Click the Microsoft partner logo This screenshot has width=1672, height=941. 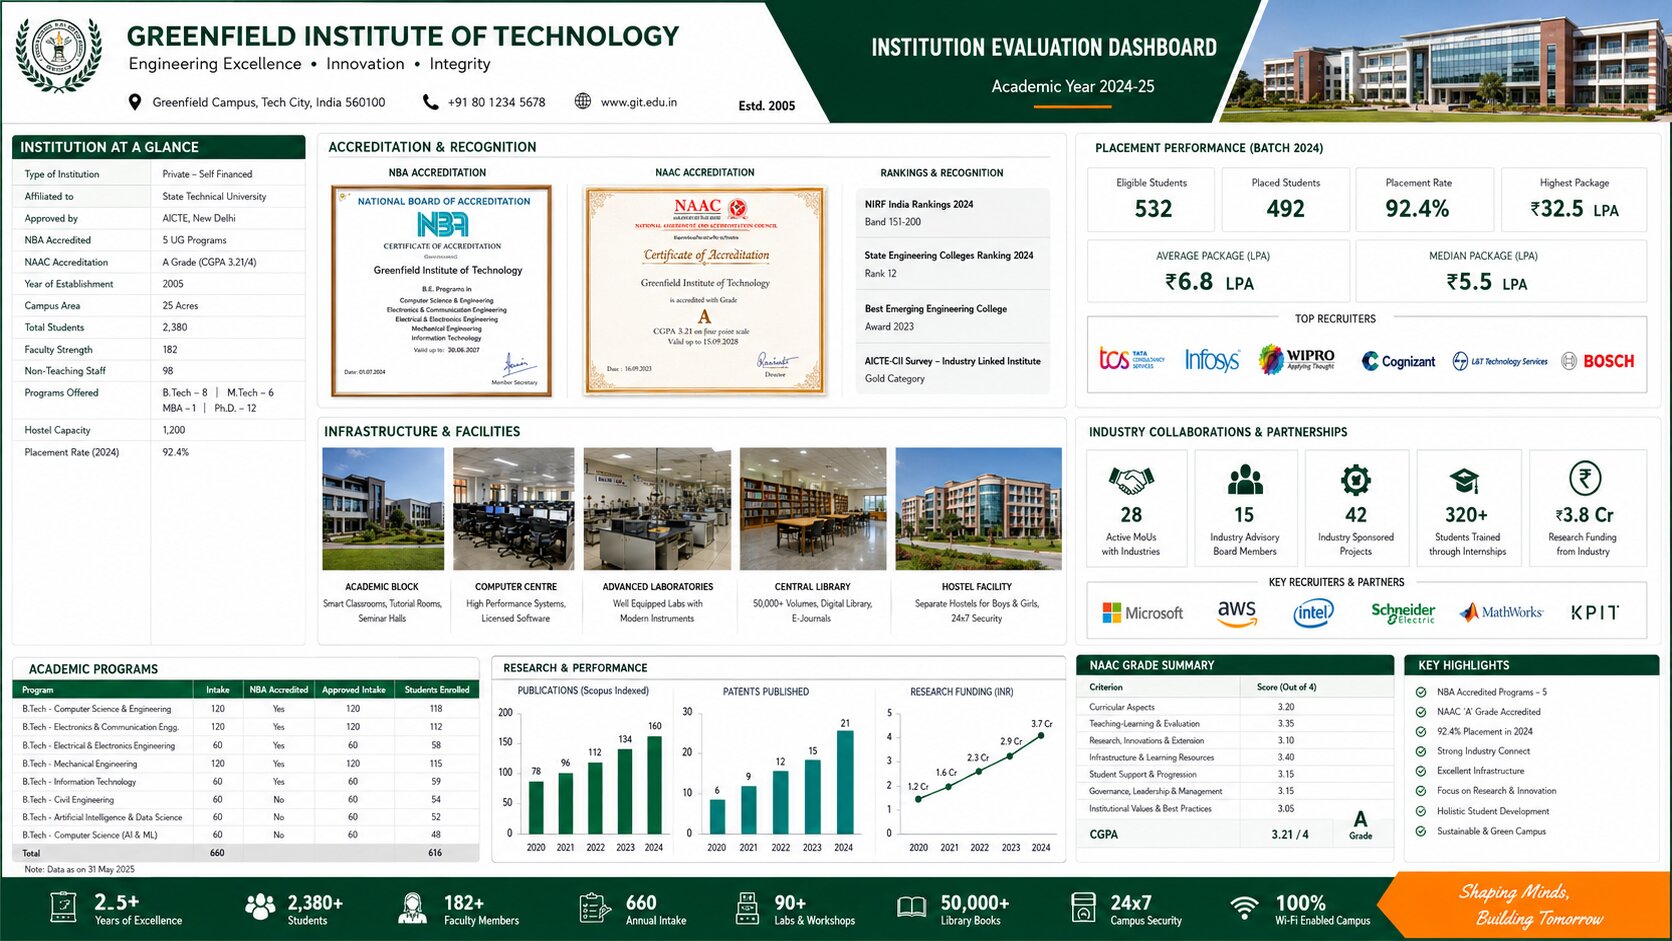(x=1142, y=613)
